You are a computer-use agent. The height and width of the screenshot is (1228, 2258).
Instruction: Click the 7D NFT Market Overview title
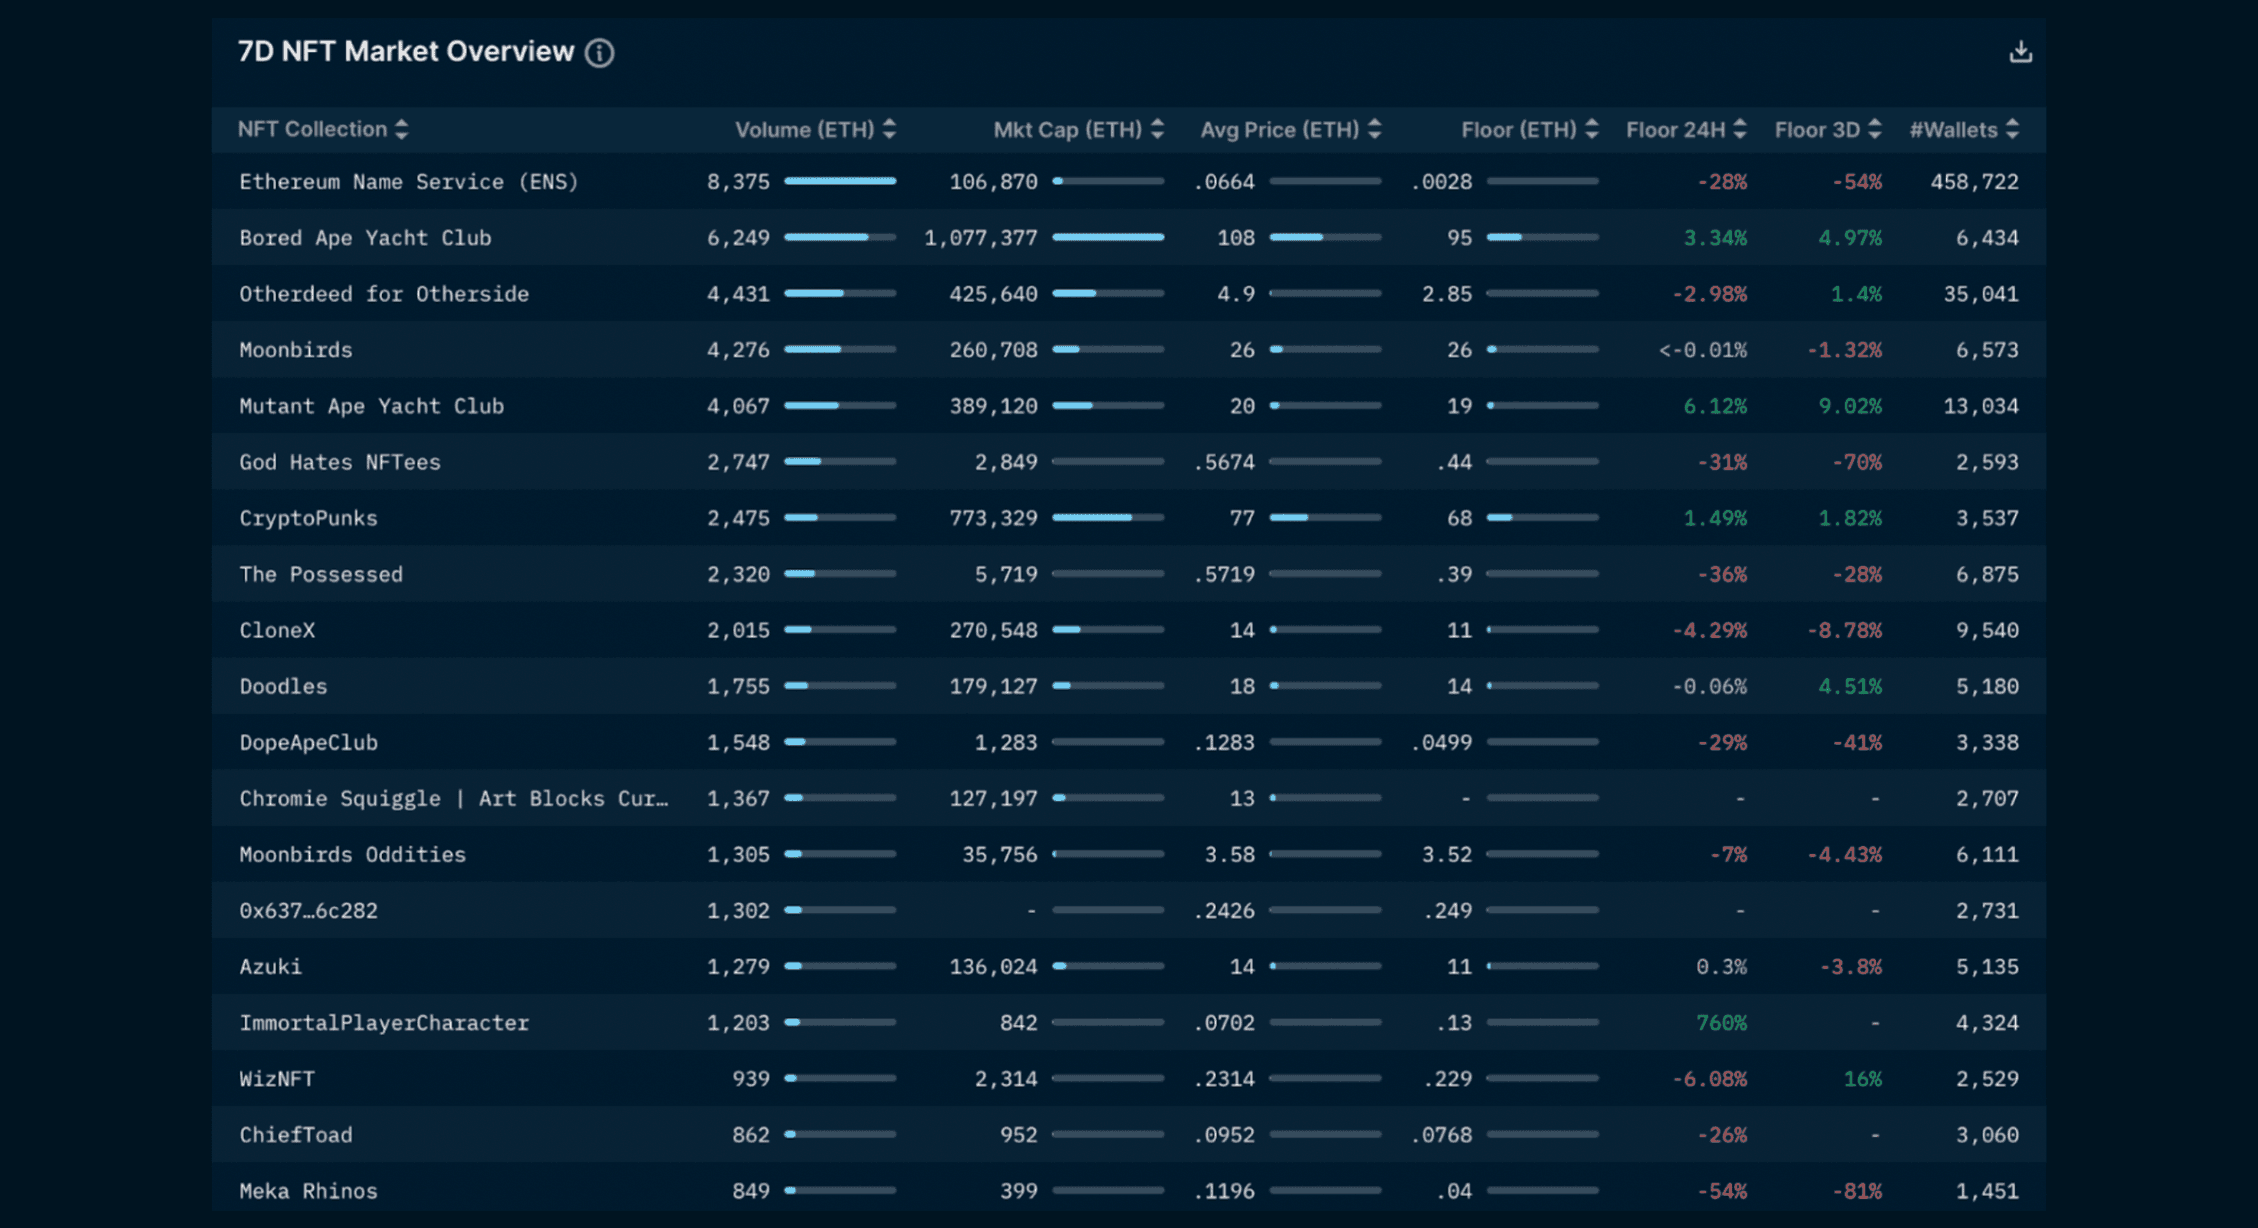pyautogui.click(x=406, y=52)
